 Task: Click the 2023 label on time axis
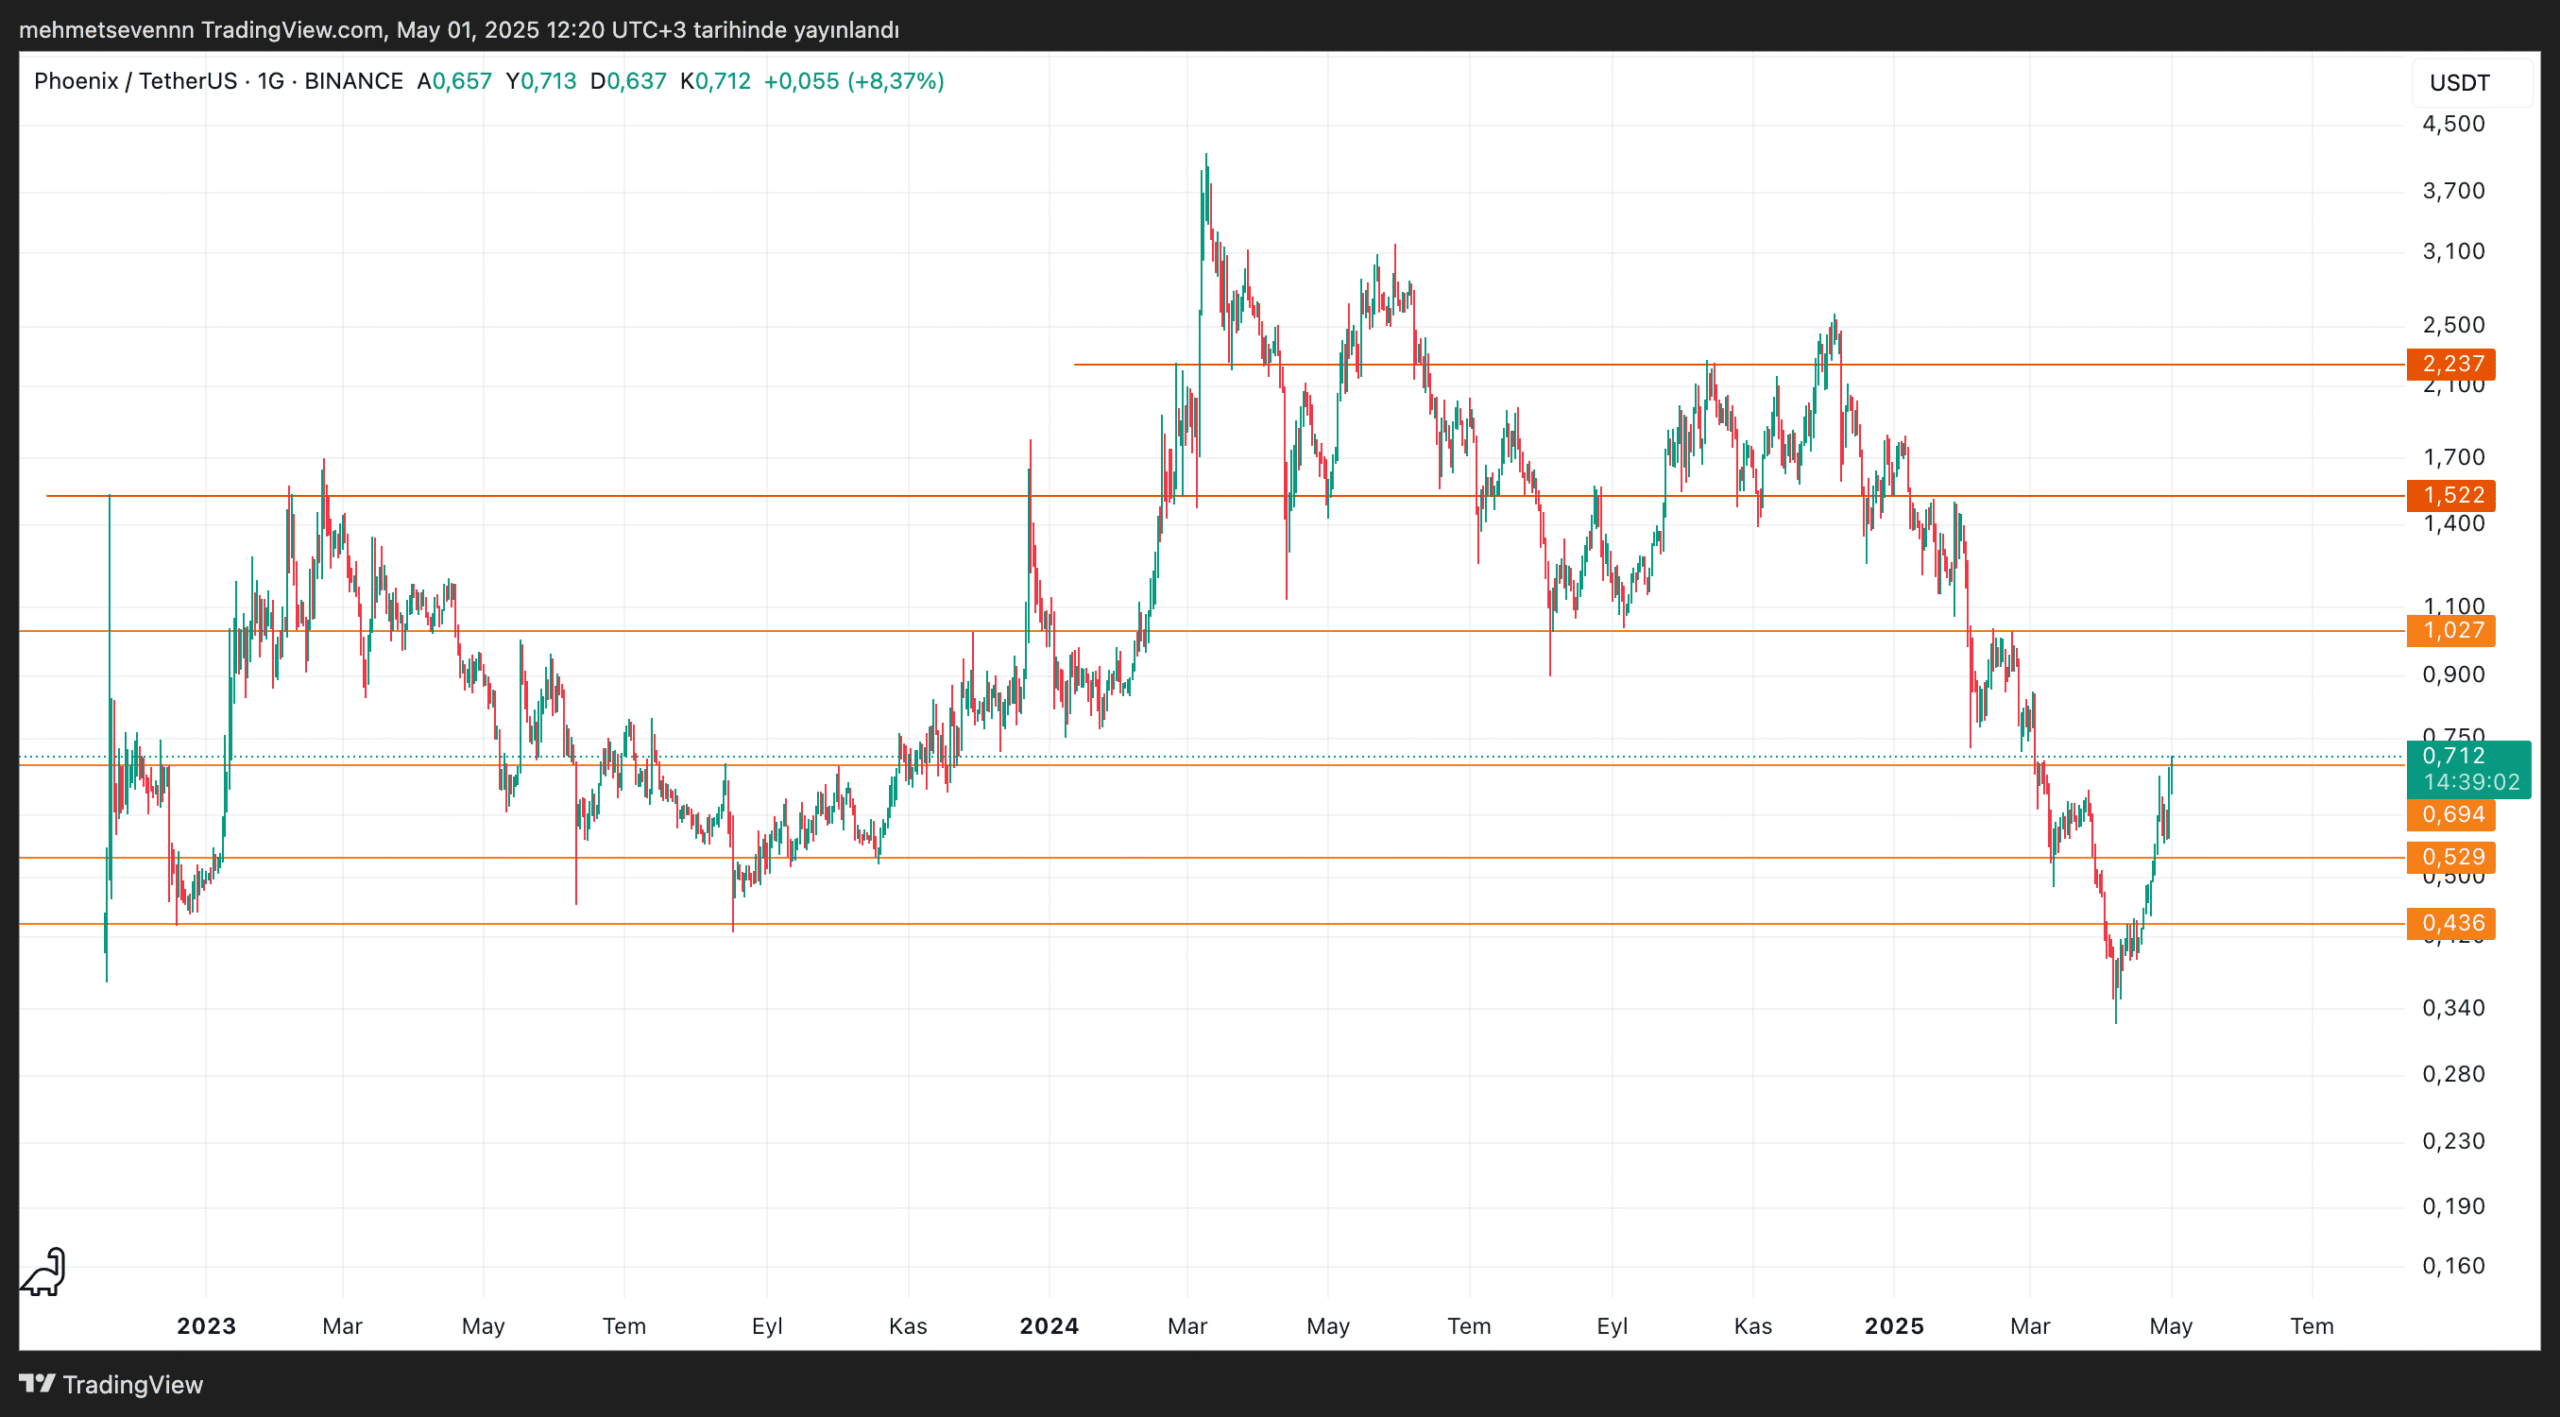point(206,1326)
